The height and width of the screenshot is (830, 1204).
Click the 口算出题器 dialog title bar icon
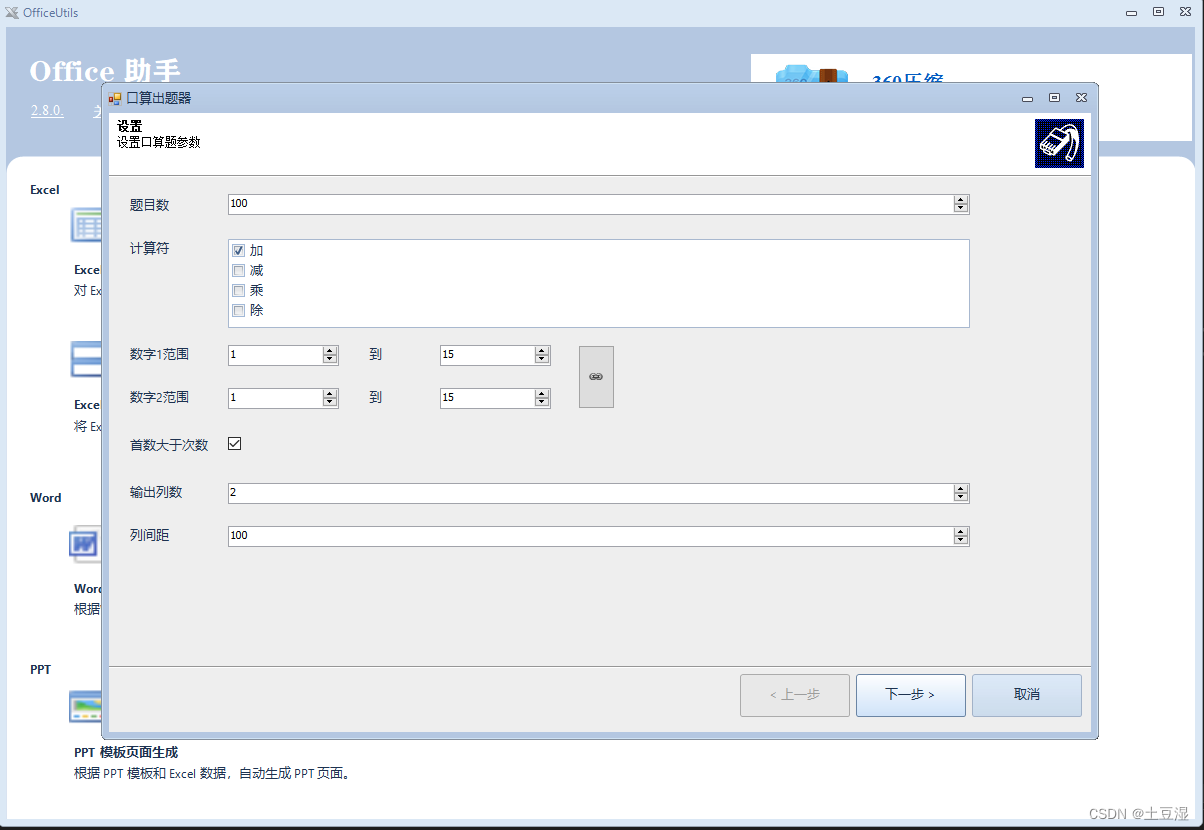click(115, 98)
